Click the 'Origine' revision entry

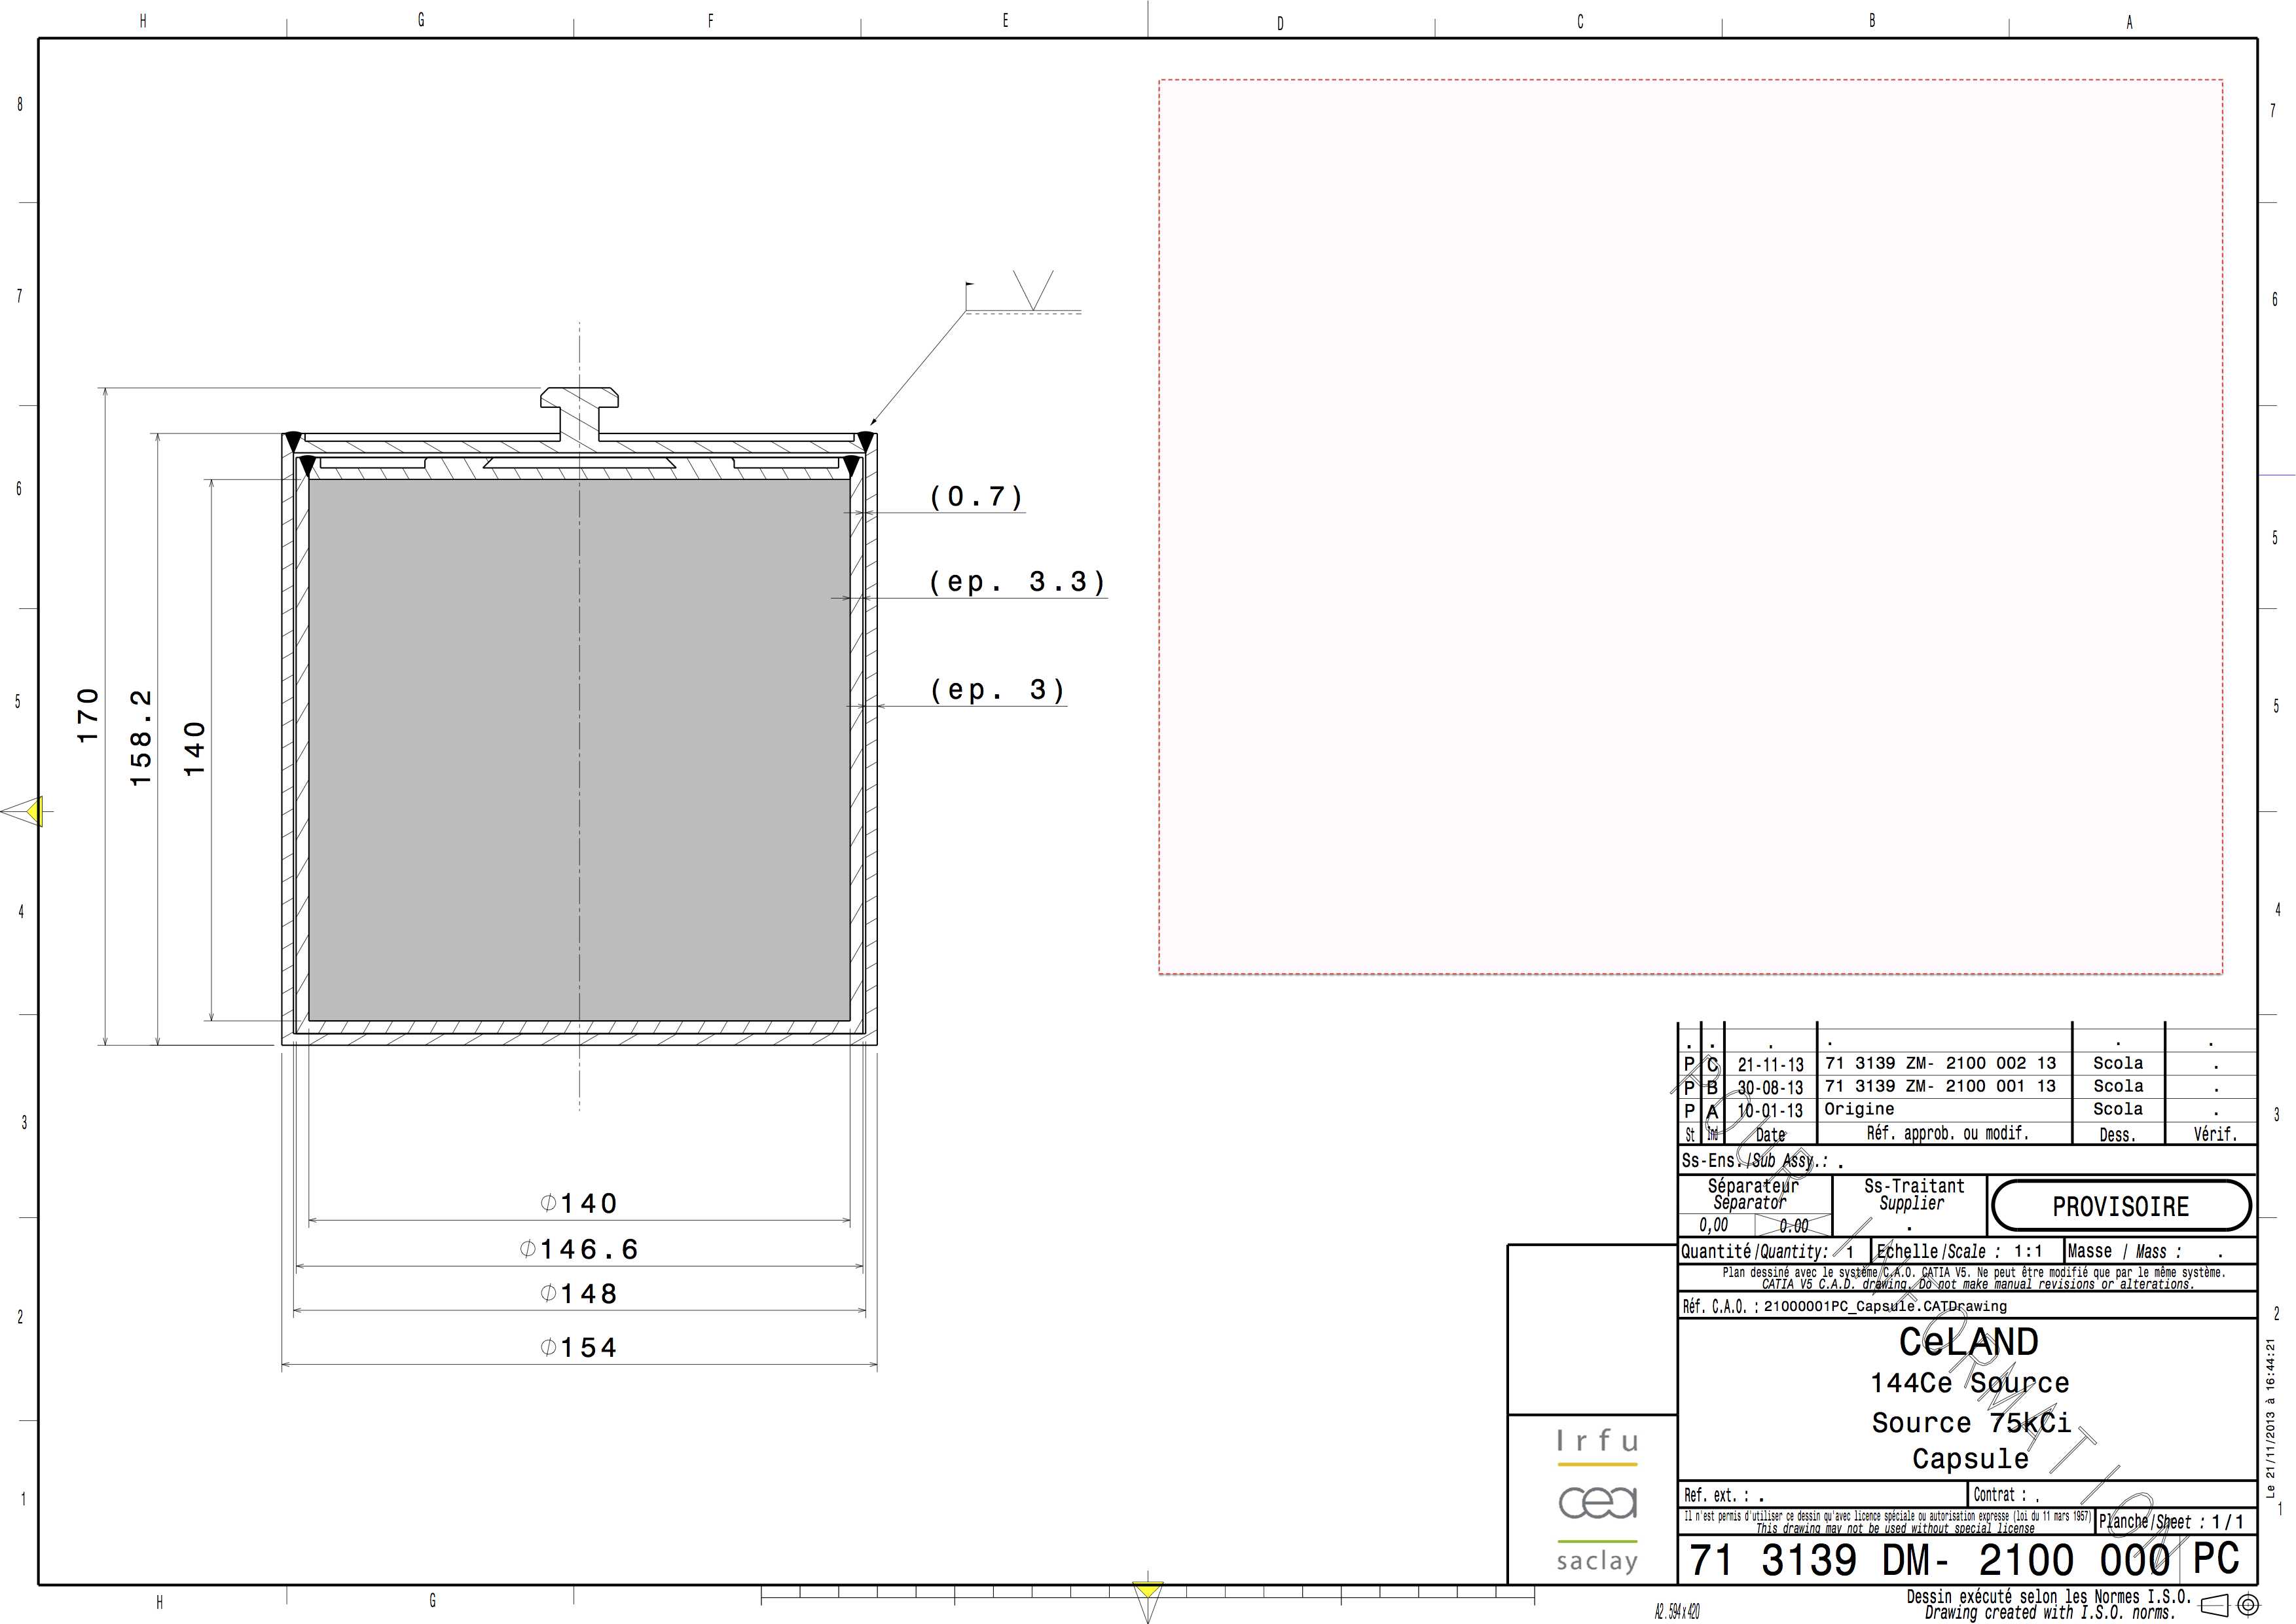click(1859, 1109)
